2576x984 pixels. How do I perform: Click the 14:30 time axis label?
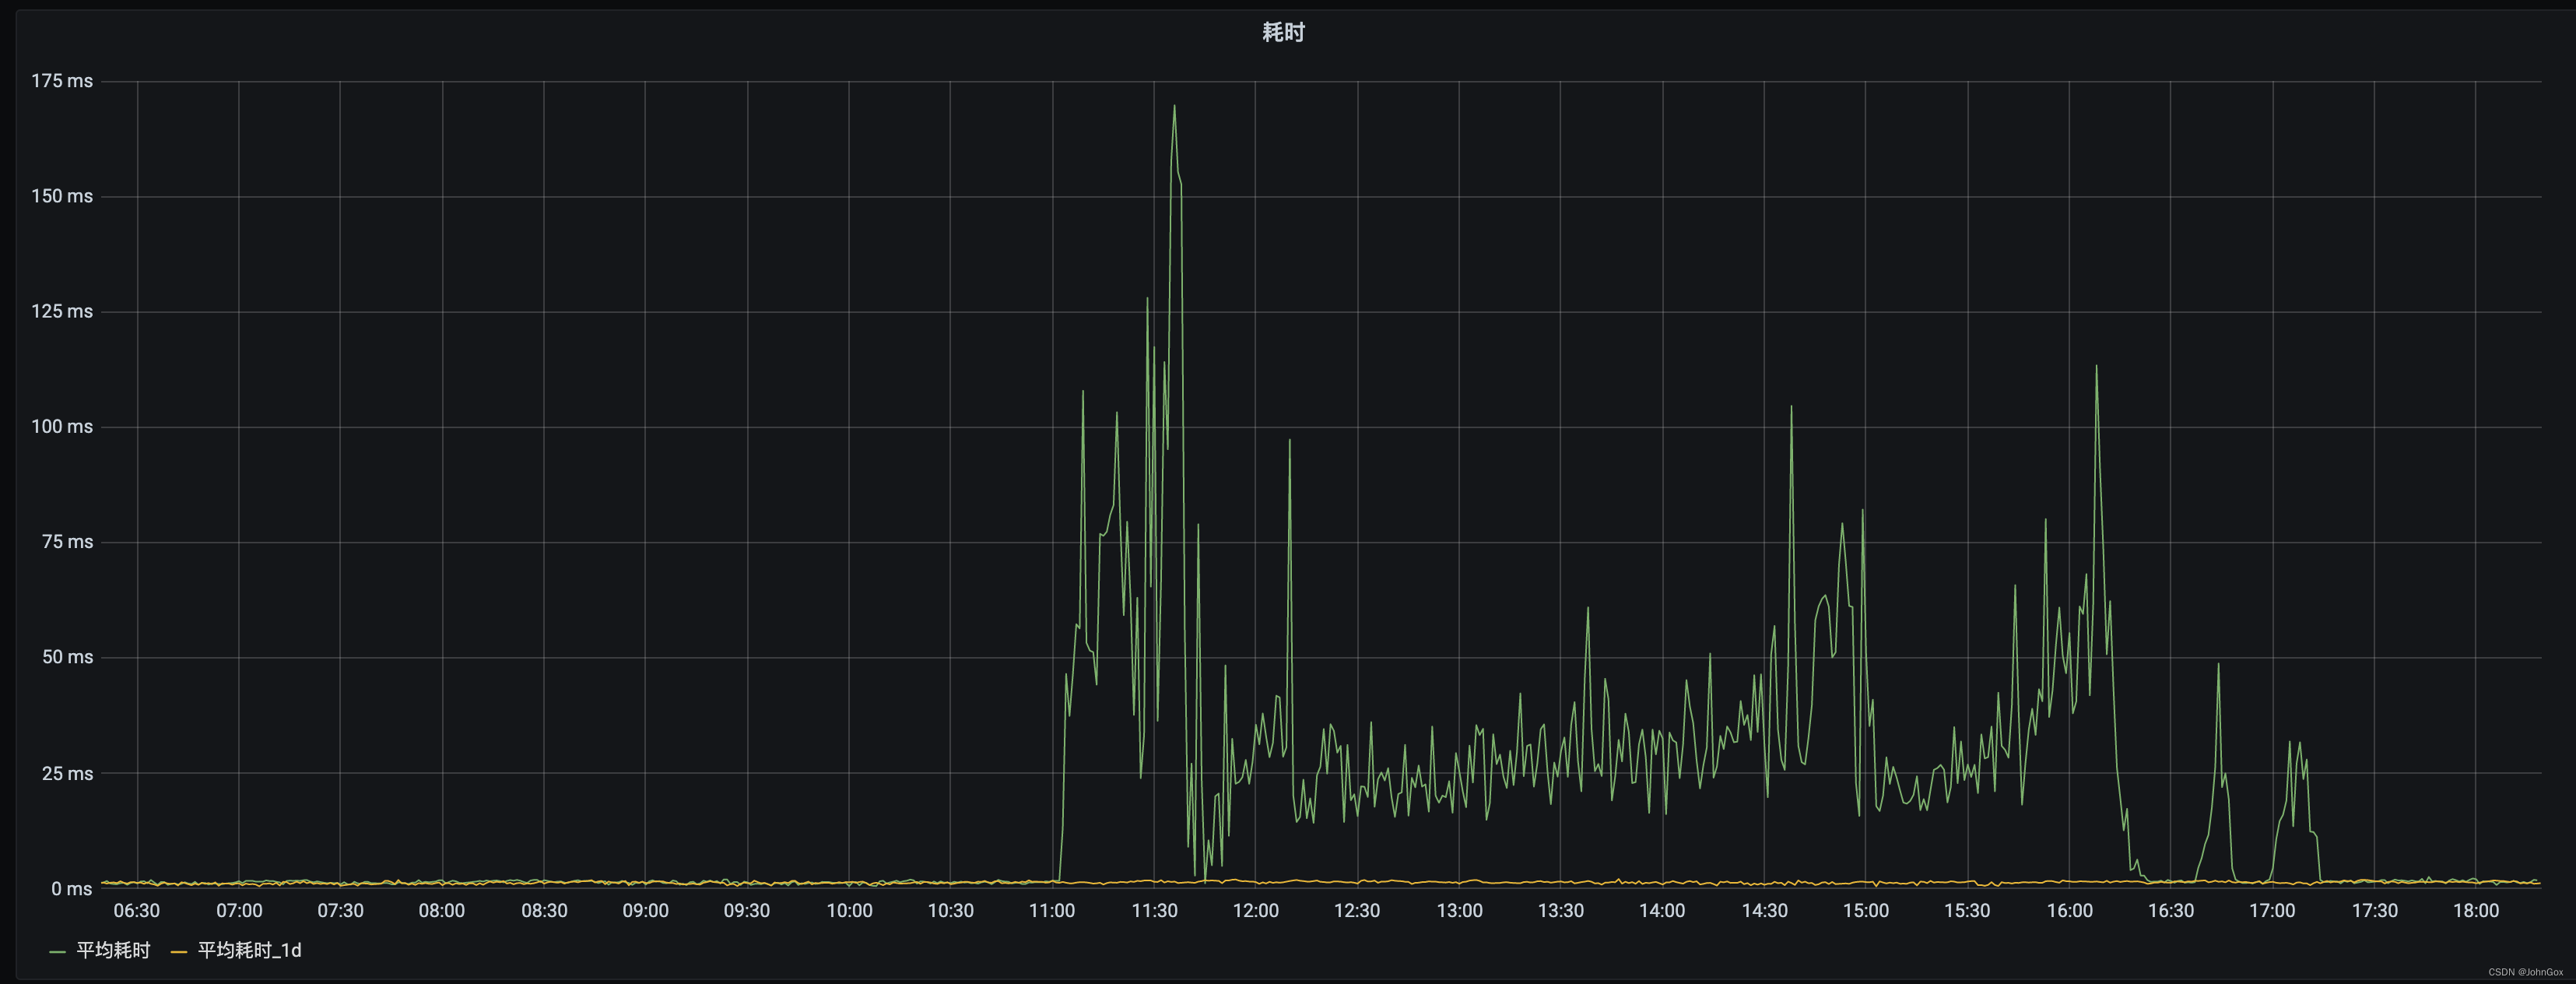coord(1764,910)
